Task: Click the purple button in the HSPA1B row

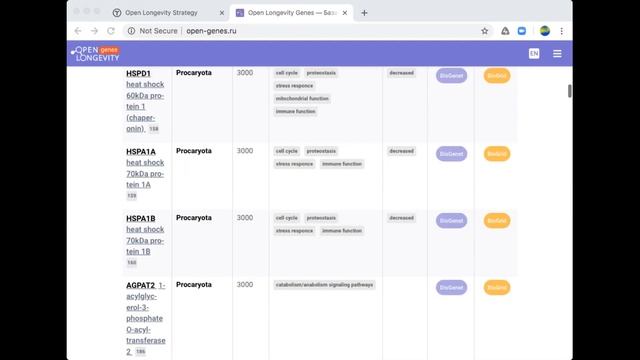Action: point(451,220)
